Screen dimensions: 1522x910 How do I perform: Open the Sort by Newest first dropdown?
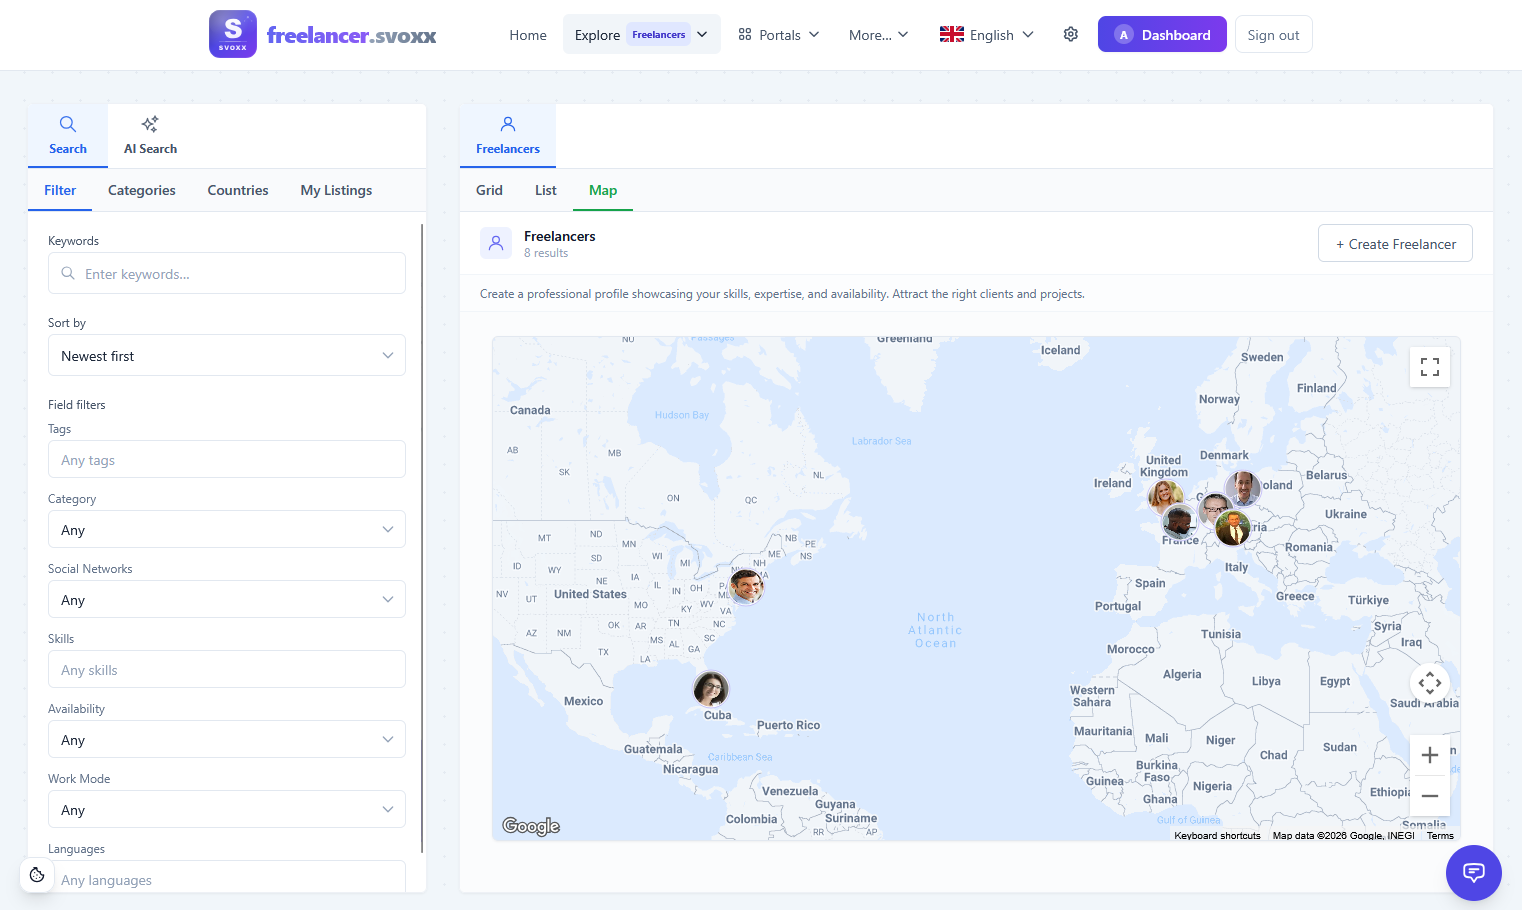pos(227,355)
